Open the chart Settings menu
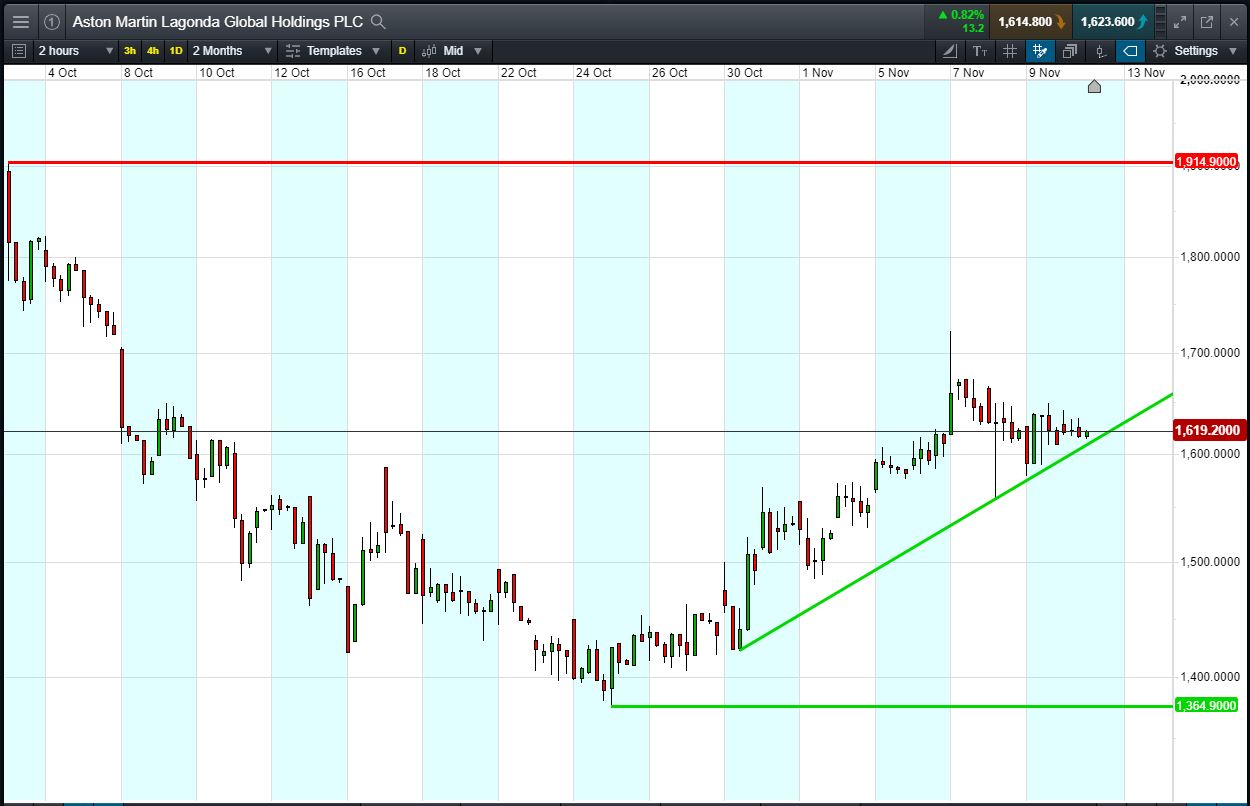This screenshot has height=806, width=1250. (x=1195, y=50)
